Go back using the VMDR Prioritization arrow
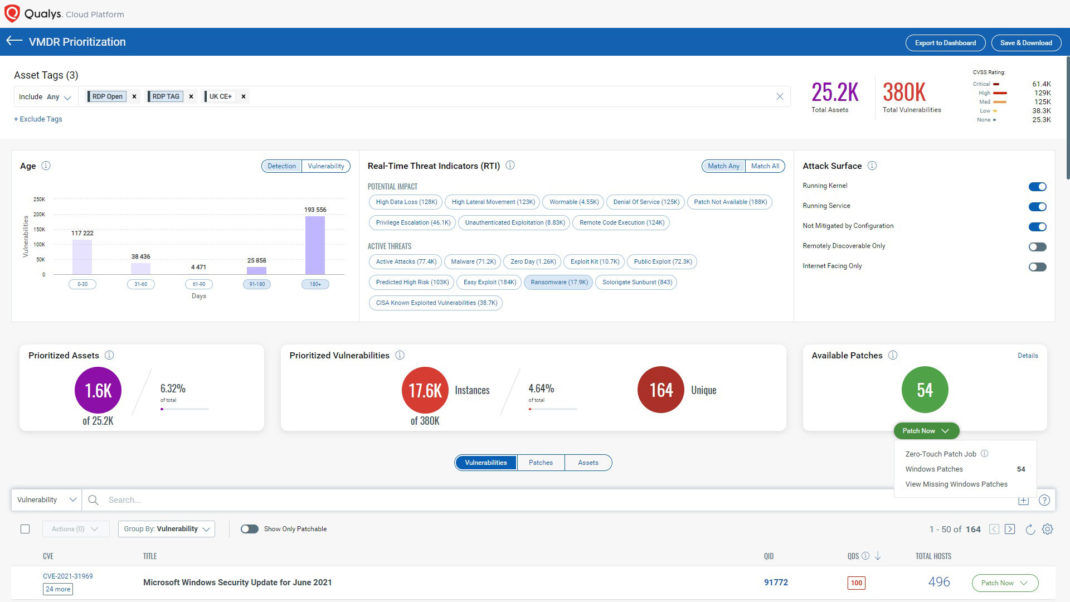 coord(14,41)
